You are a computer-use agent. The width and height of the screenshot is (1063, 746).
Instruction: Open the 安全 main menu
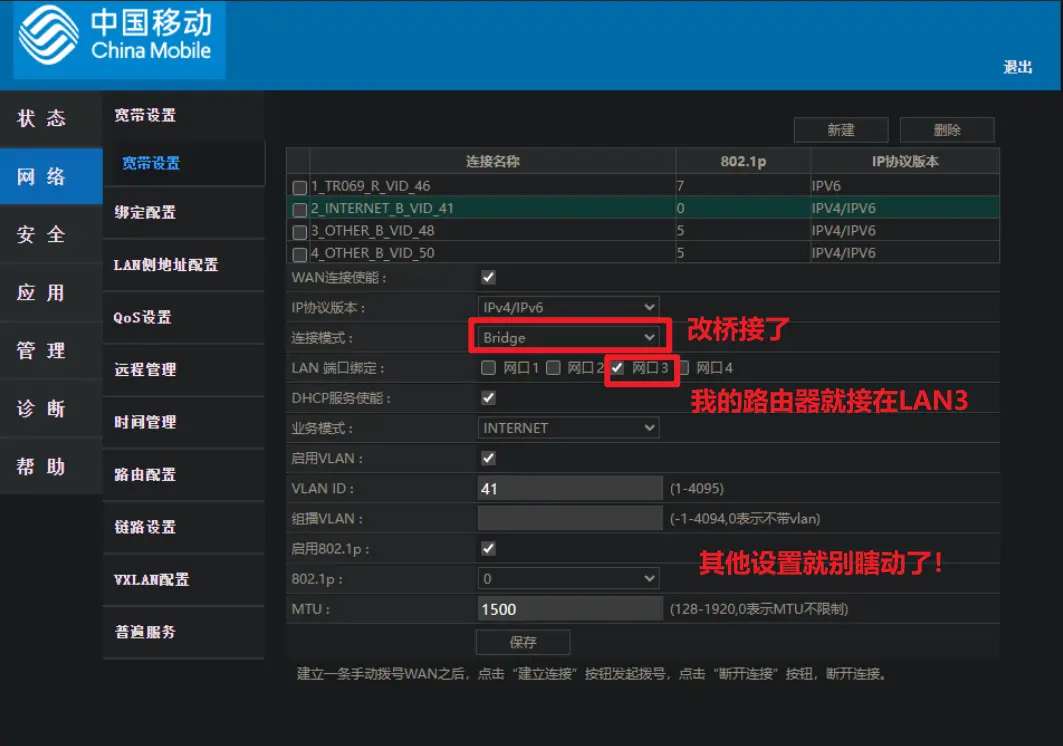click(42, 234)
